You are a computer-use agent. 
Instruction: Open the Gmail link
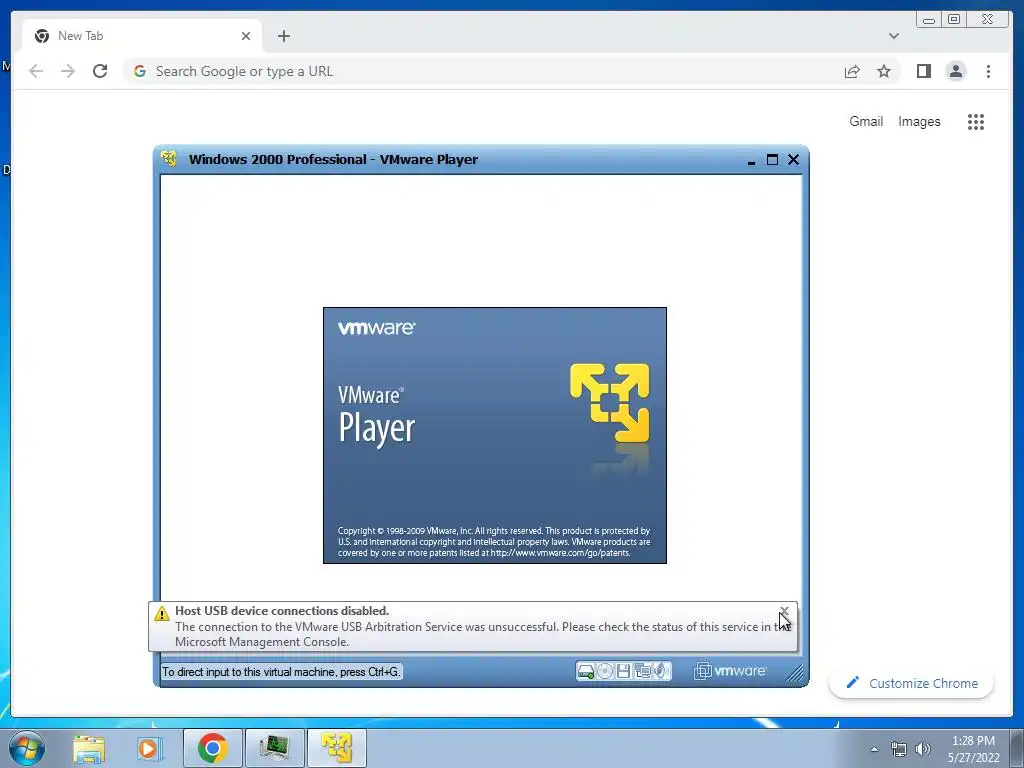pos(866,121)
